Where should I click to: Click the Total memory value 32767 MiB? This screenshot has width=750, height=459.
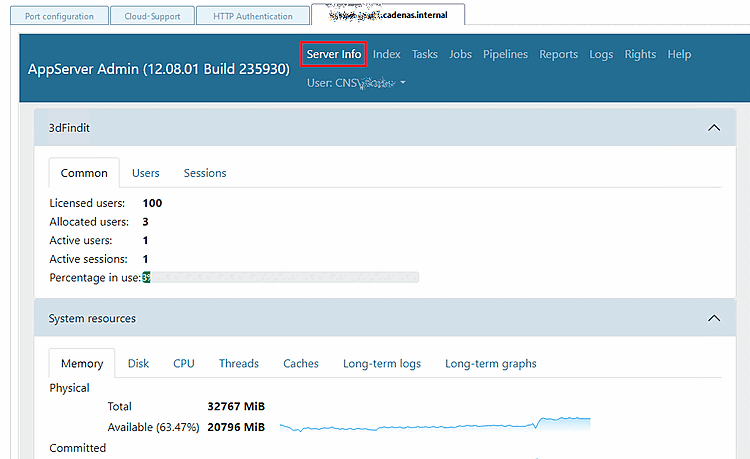pos(236,406)
